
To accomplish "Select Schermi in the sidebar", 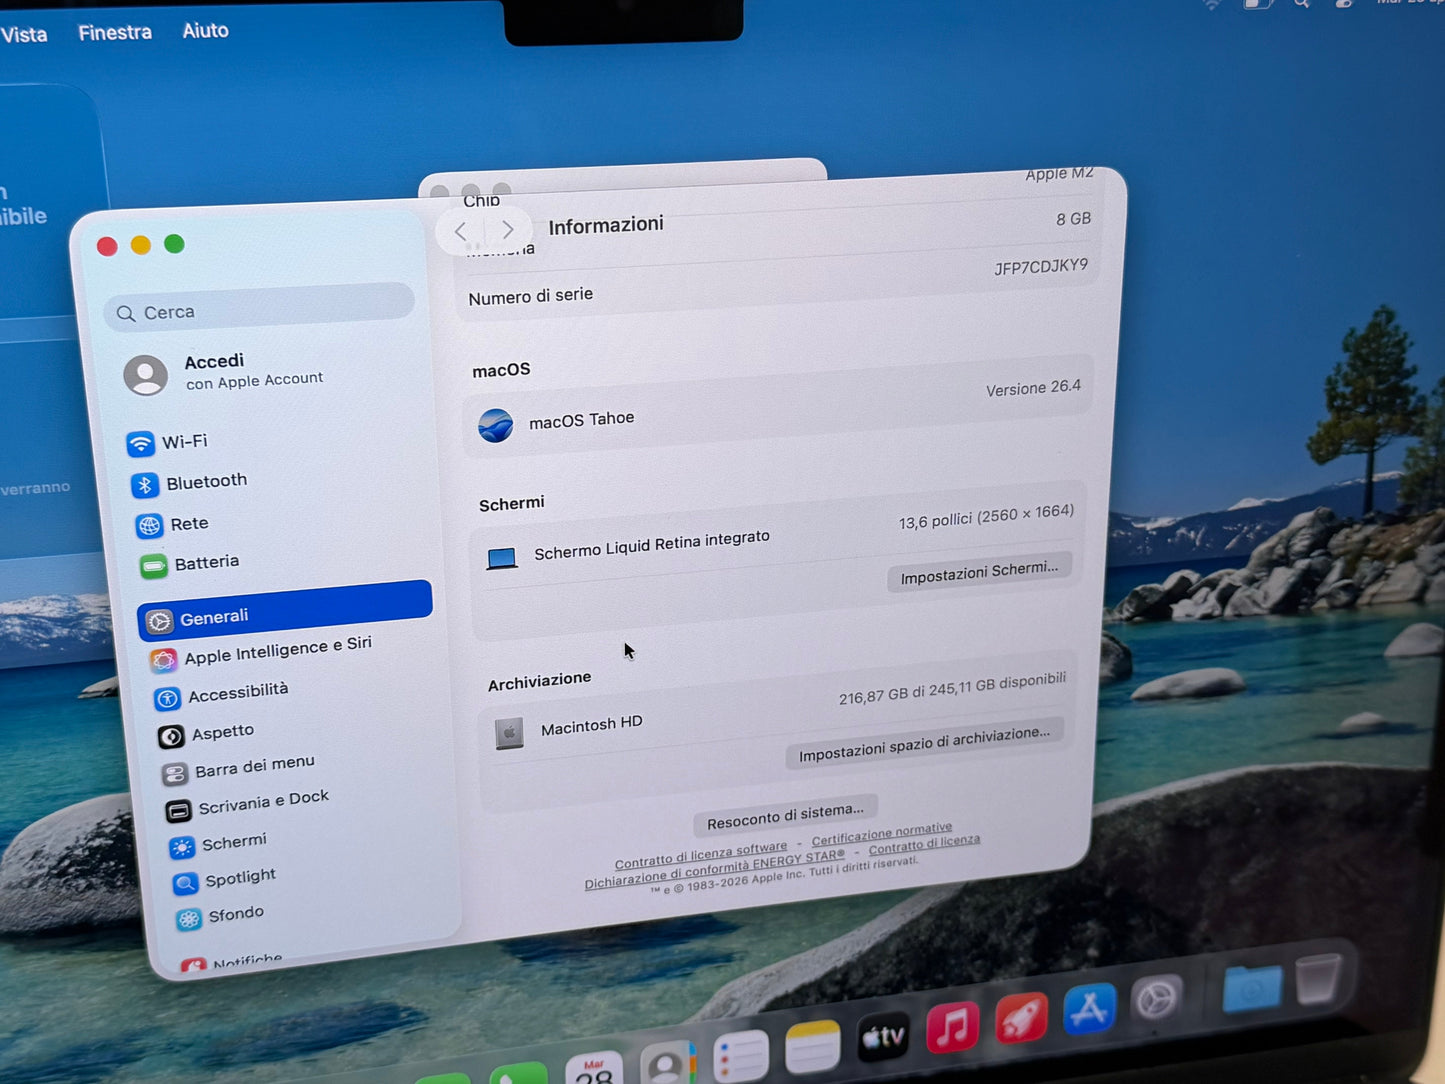I will tap(218, 845).
